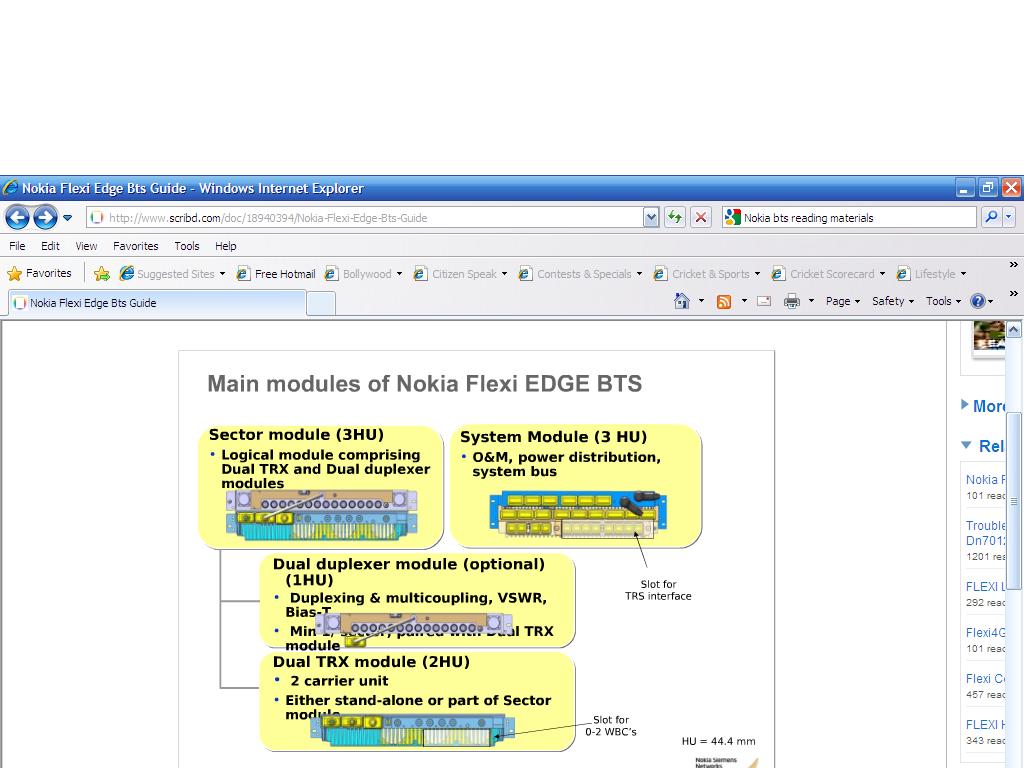
Task: Refresh the page with the green arrows icon
Action: click(675, 217)
